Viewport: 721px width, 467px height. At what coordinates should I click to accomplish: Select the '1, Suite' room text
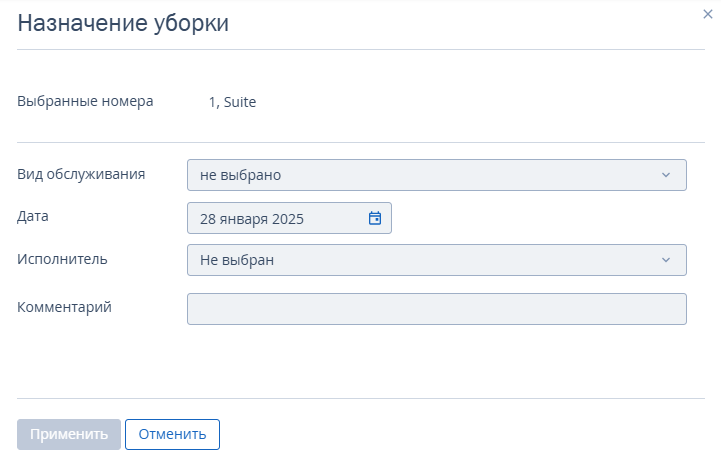(232, 102)
